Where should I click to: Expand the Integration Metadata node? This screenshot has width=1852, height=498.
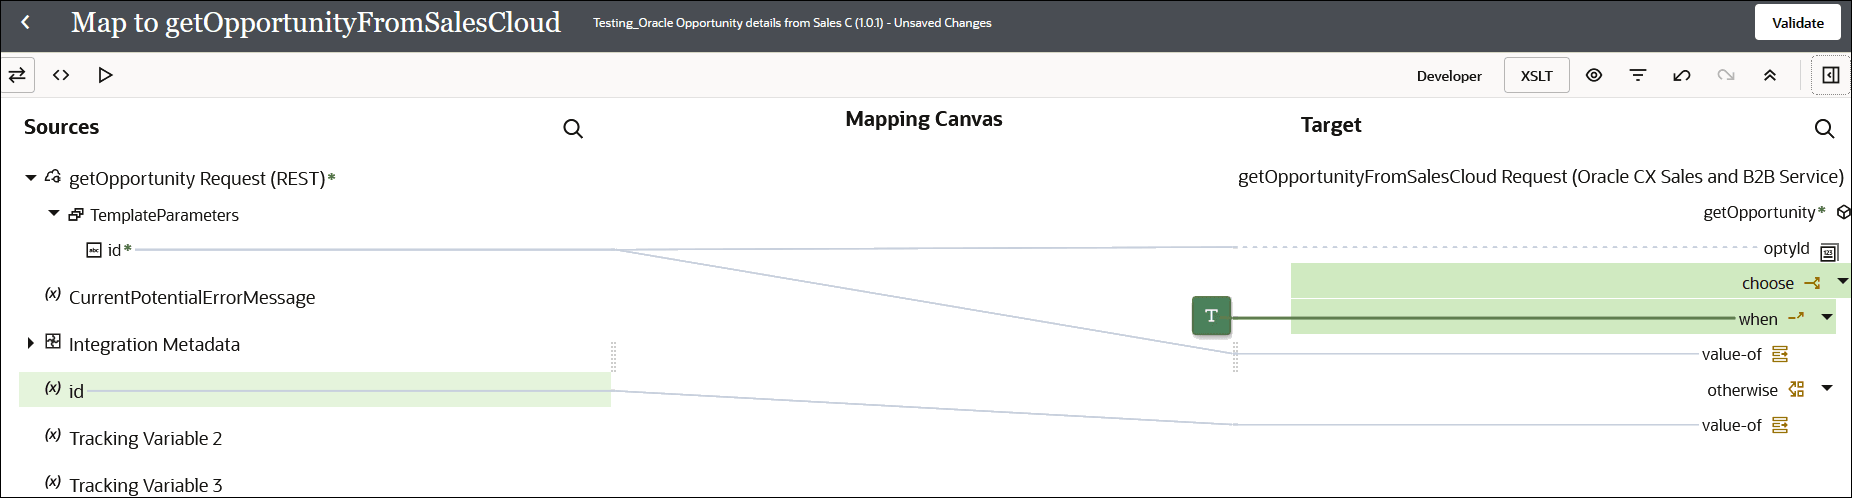31,343
